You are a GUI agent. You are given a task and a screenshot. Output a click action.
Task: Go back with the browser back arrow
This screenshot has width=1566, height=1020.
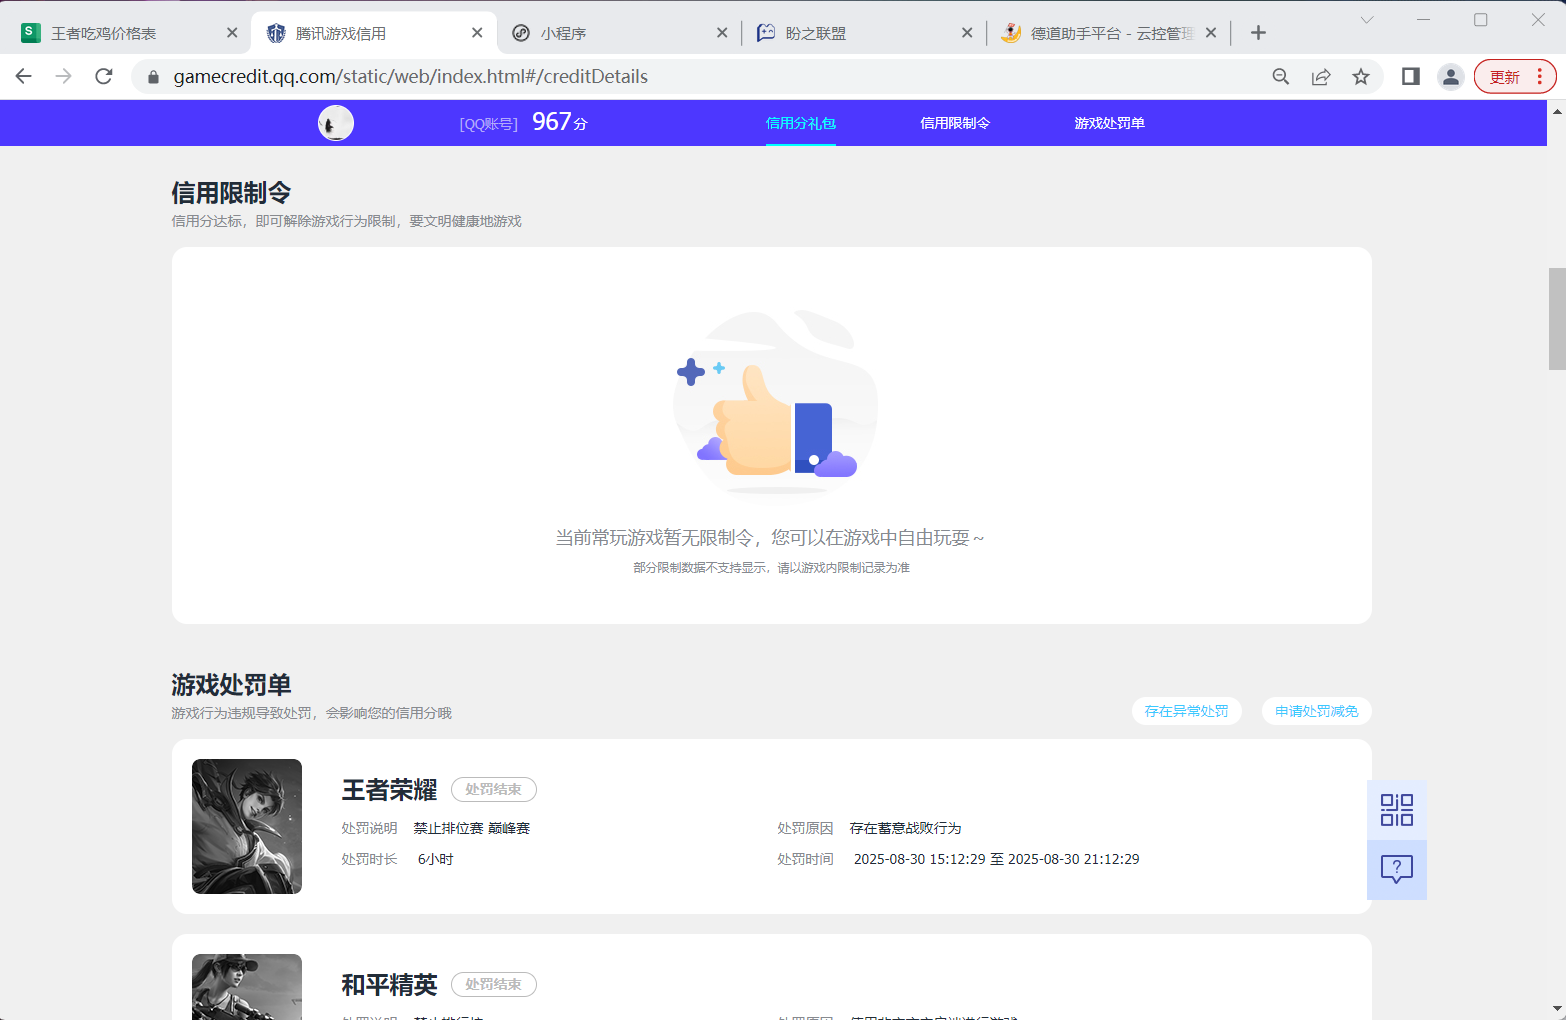tap(24, 76)
